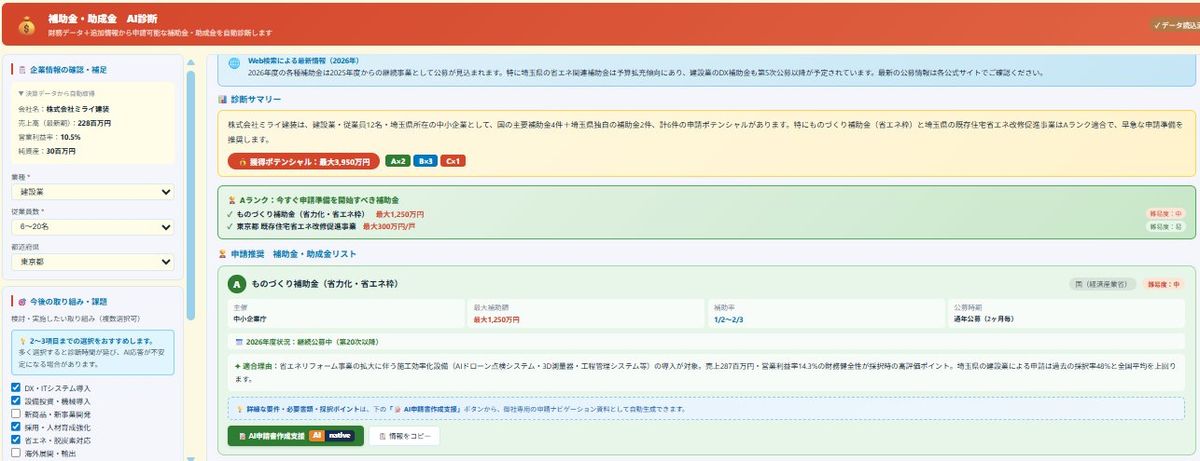Click 東京都 既存住宅省エネ改修促進事業 in the Aランク list
This screenshot has height=461, width=1200.
pos(297,227)
